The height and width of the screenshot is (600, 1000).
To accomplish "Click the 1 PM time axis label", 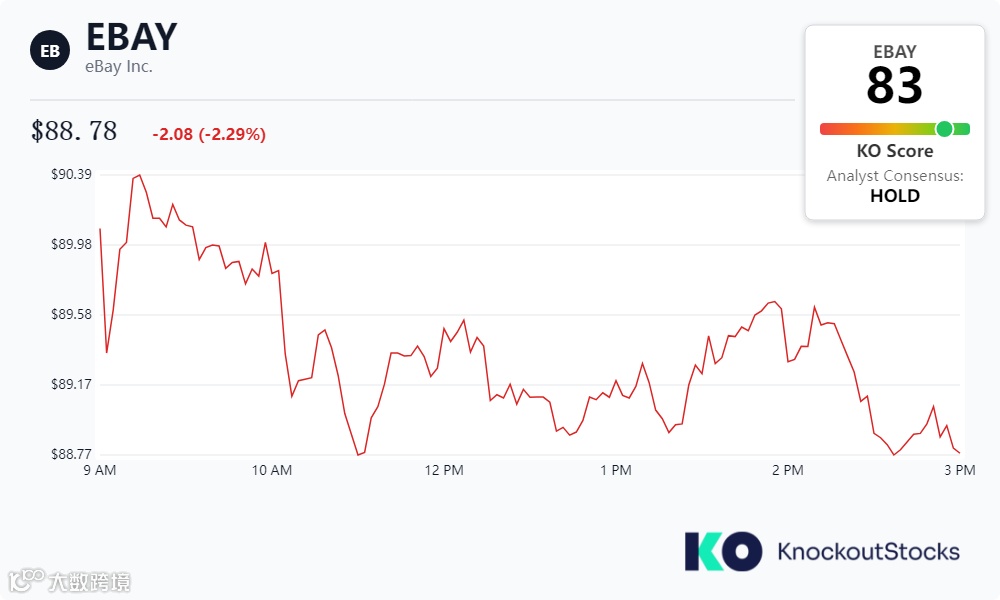I will coord(616,470).
